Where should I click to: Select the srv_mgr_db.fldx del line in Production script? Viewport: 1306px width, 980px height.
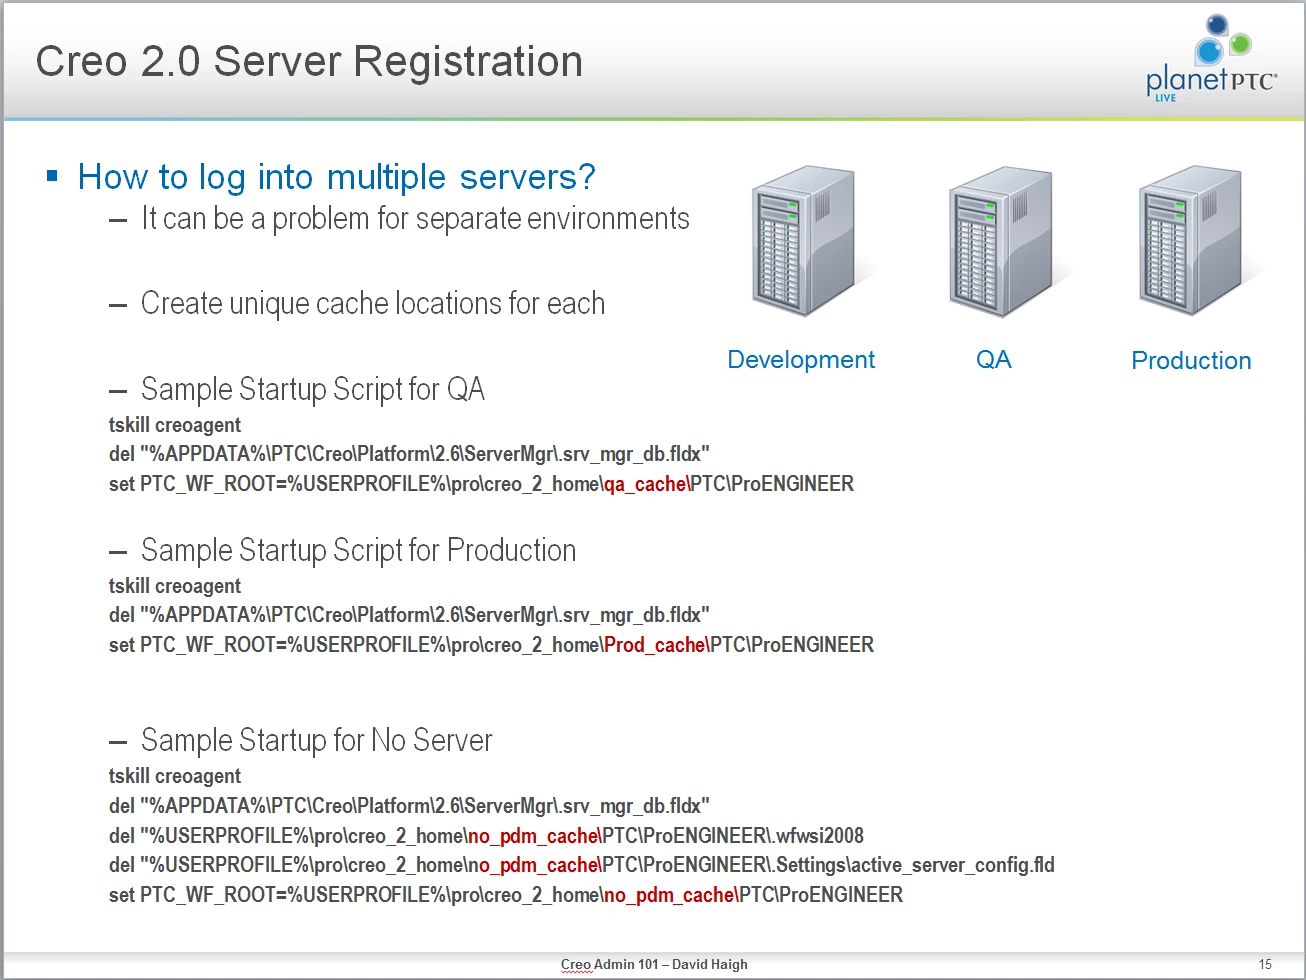pos(409,615)
